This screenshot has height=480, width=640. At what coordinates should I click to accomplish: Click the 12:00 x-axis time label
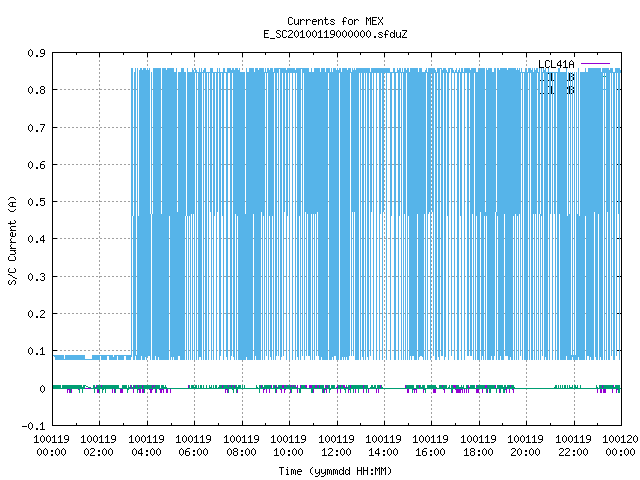336,452
